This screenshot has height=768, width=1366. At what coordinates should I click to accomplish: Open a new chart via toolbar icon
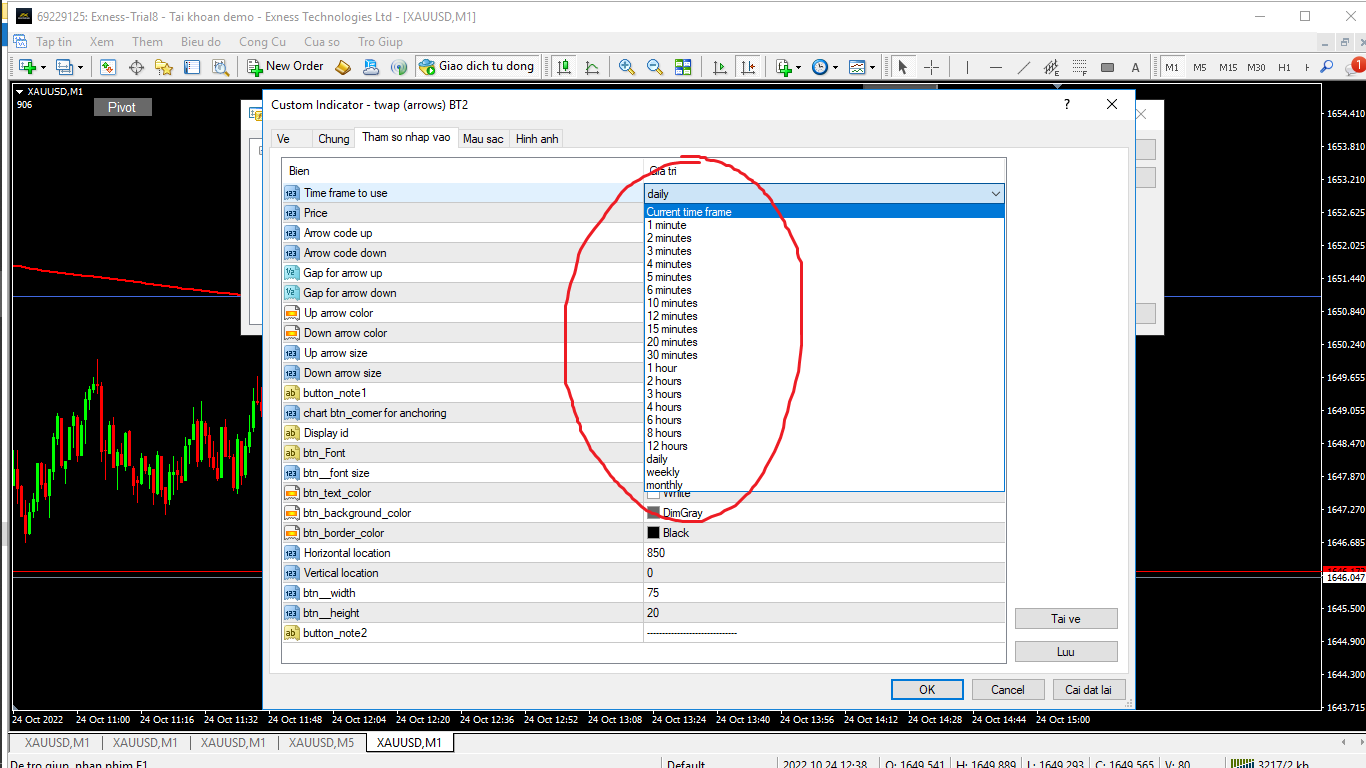[x=27, y=67]
